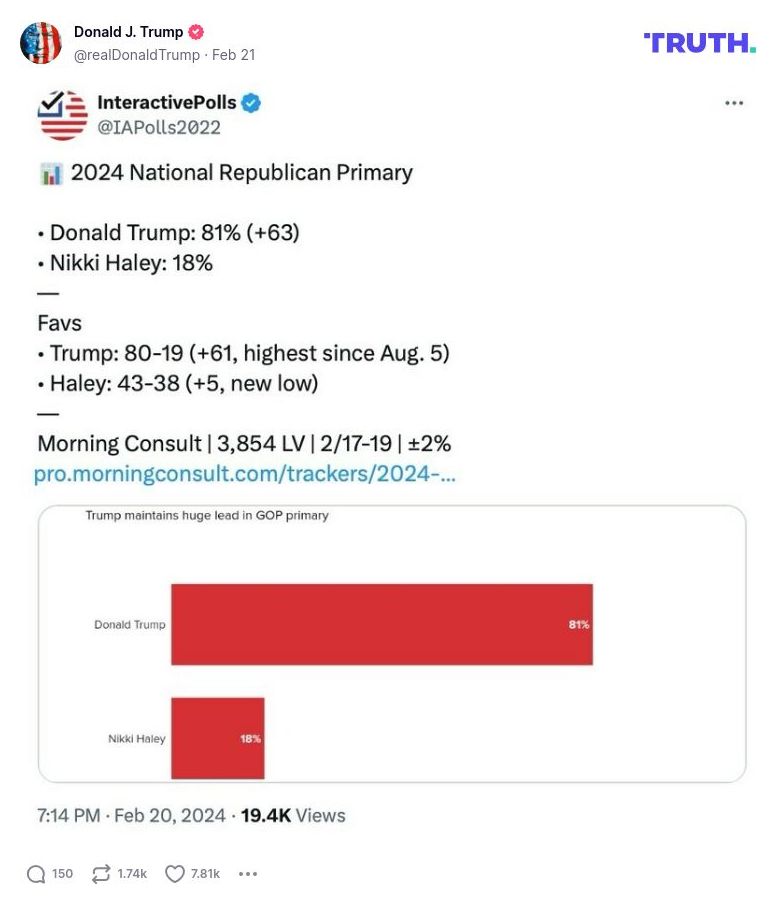The image size is (777, 904).
Task: Click the TRUTH logo in the top corner
Action: [x=700, y=44]
